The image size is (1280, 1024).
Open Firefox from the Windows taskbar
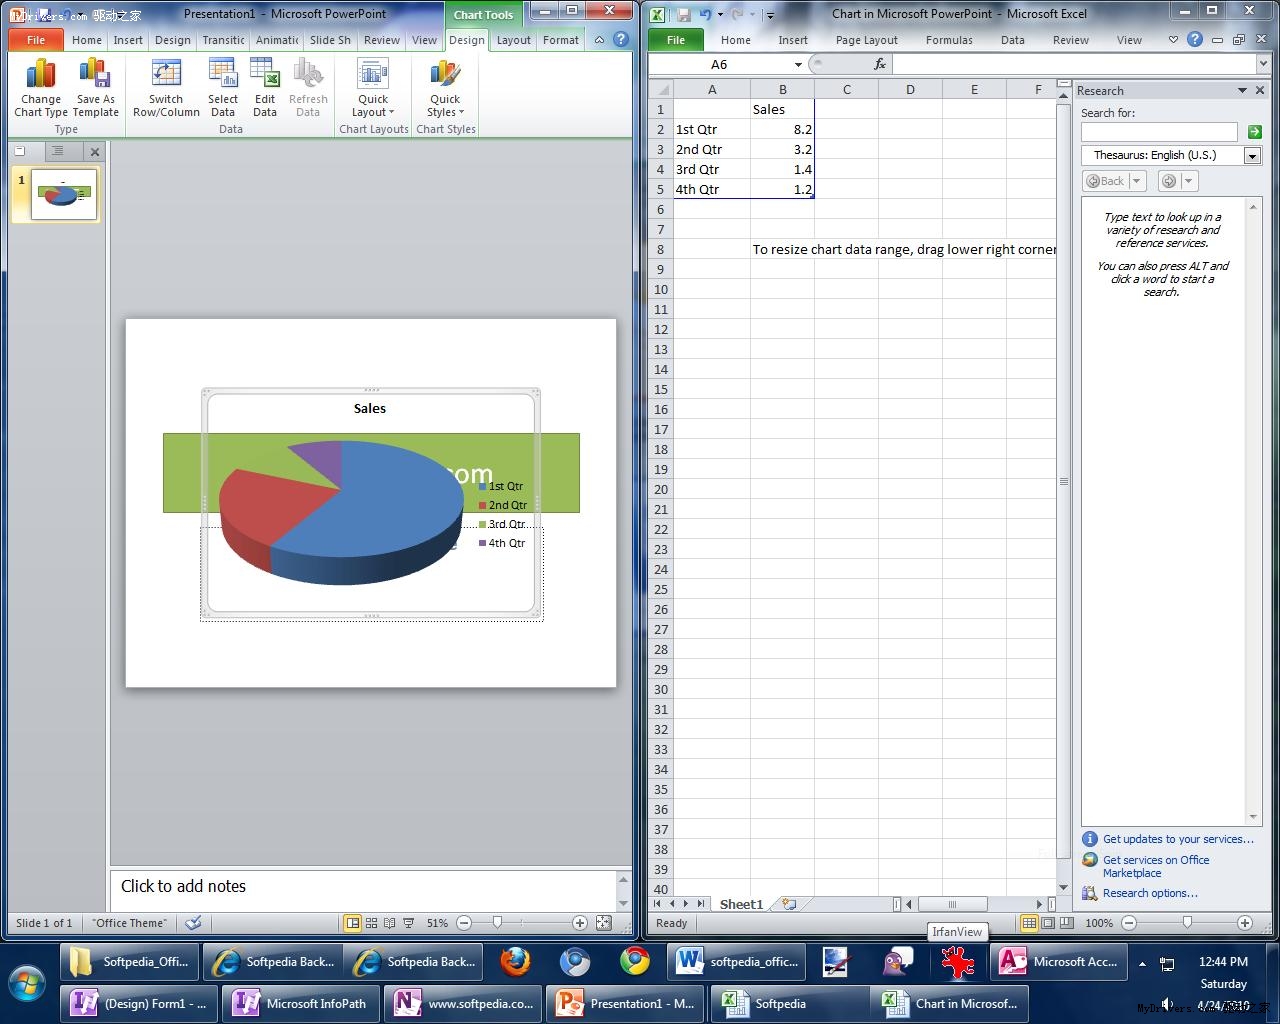pos(515,961)
